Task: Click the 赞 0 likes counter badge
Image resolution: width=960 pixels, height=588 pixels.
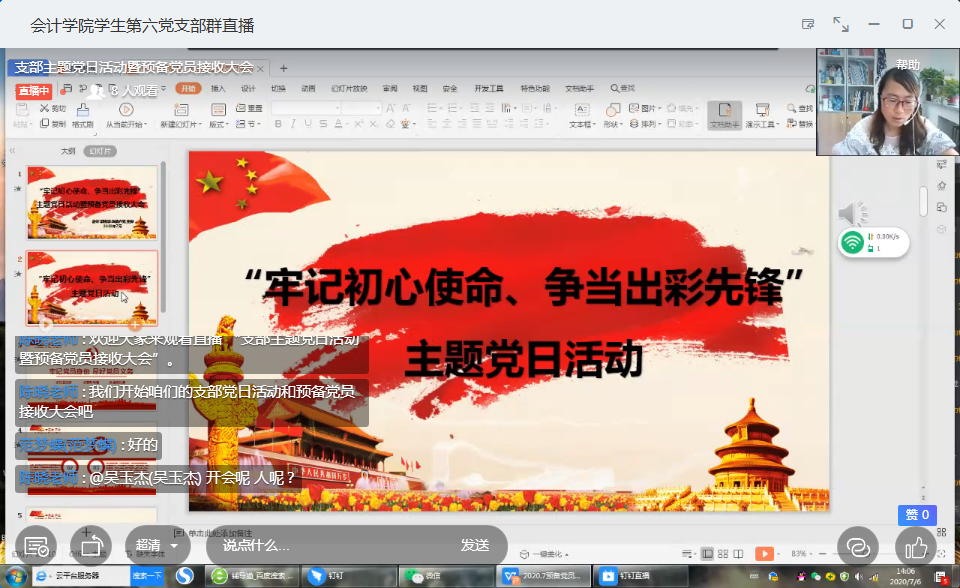Action: [916, 515]
